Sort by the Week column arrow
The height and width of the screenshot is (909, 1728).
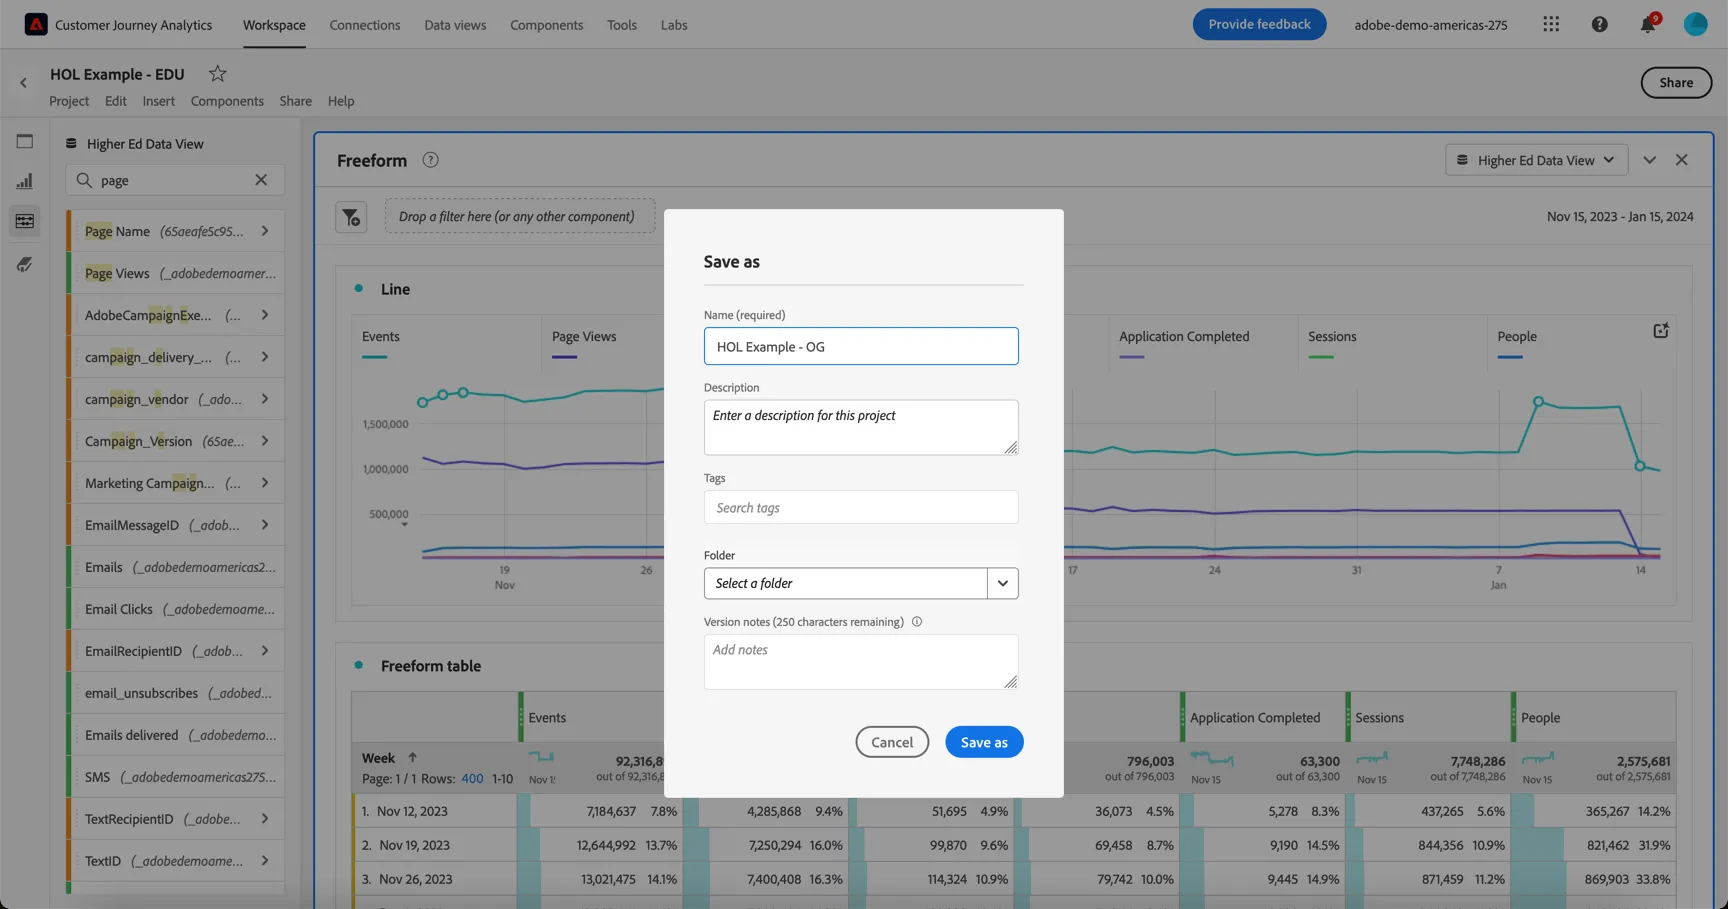coord(412,758)
